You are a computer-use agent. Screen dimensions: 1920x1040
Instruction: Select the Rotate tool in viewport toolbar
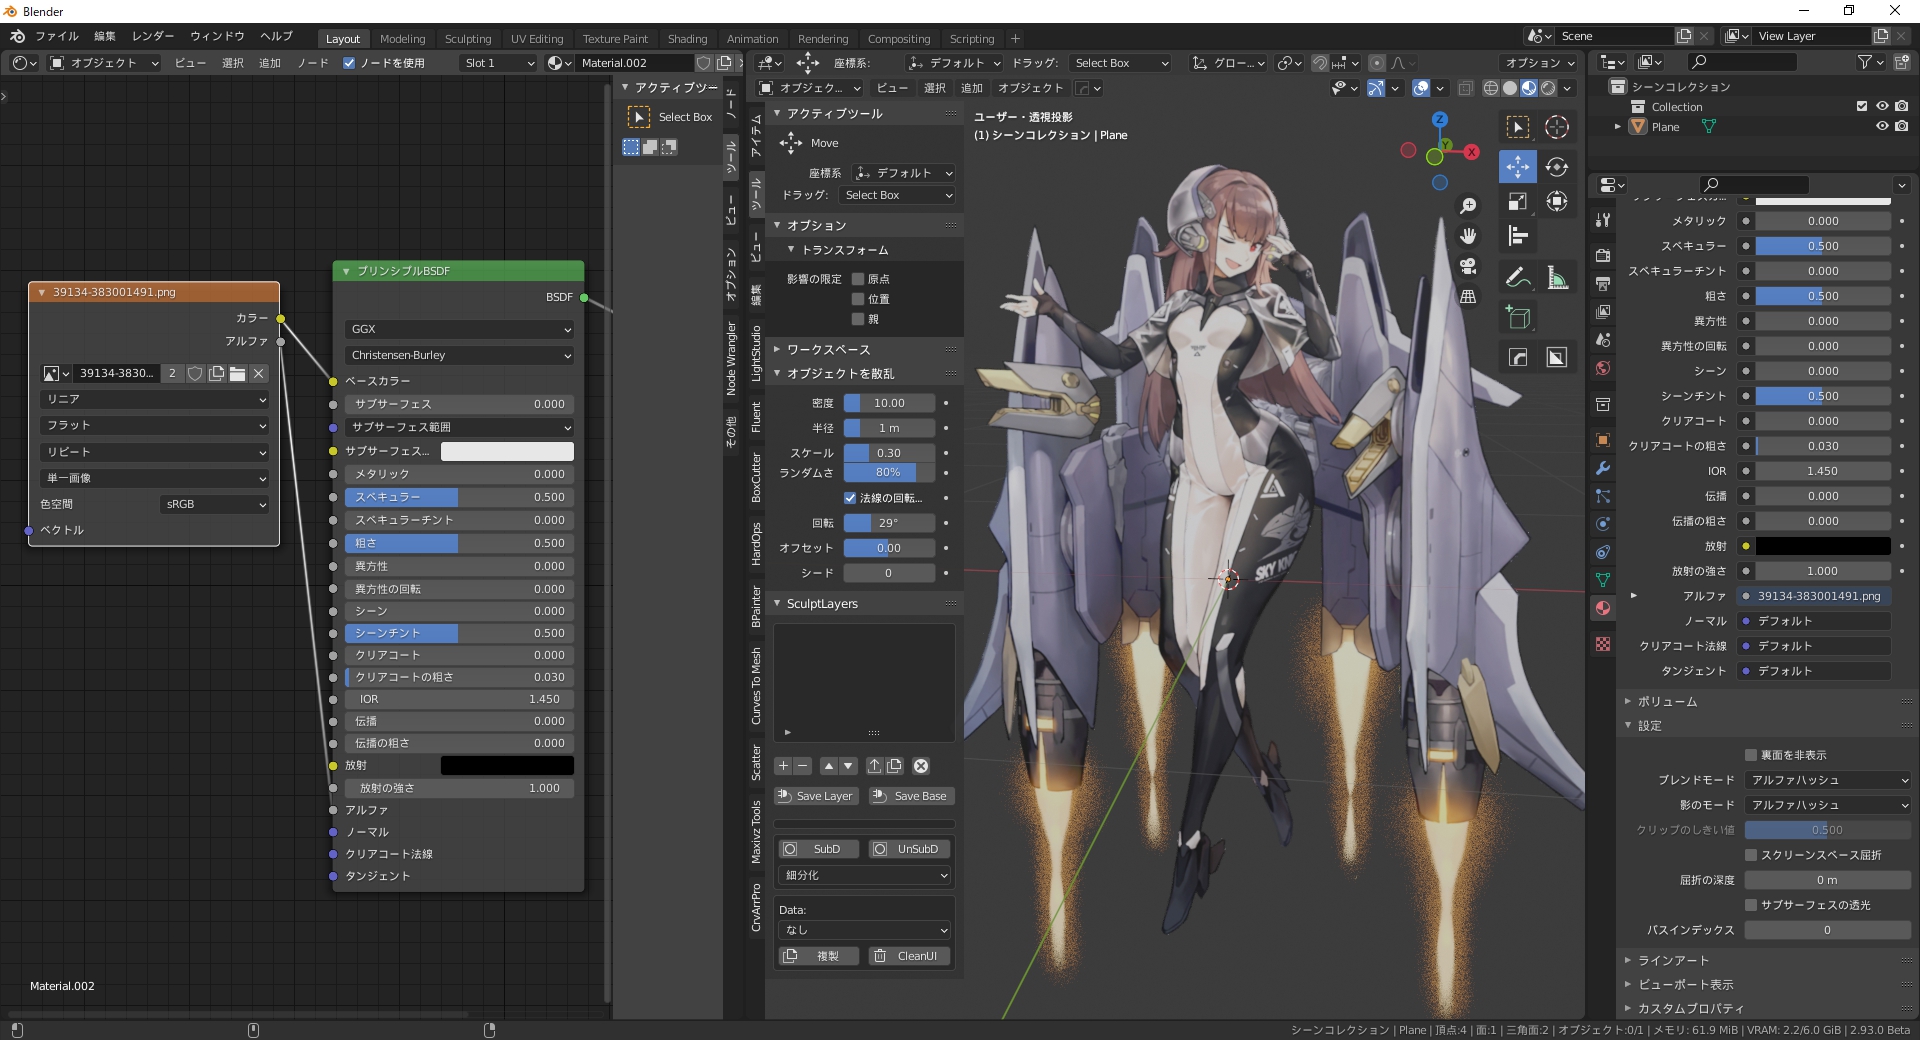coord(1556,167)
